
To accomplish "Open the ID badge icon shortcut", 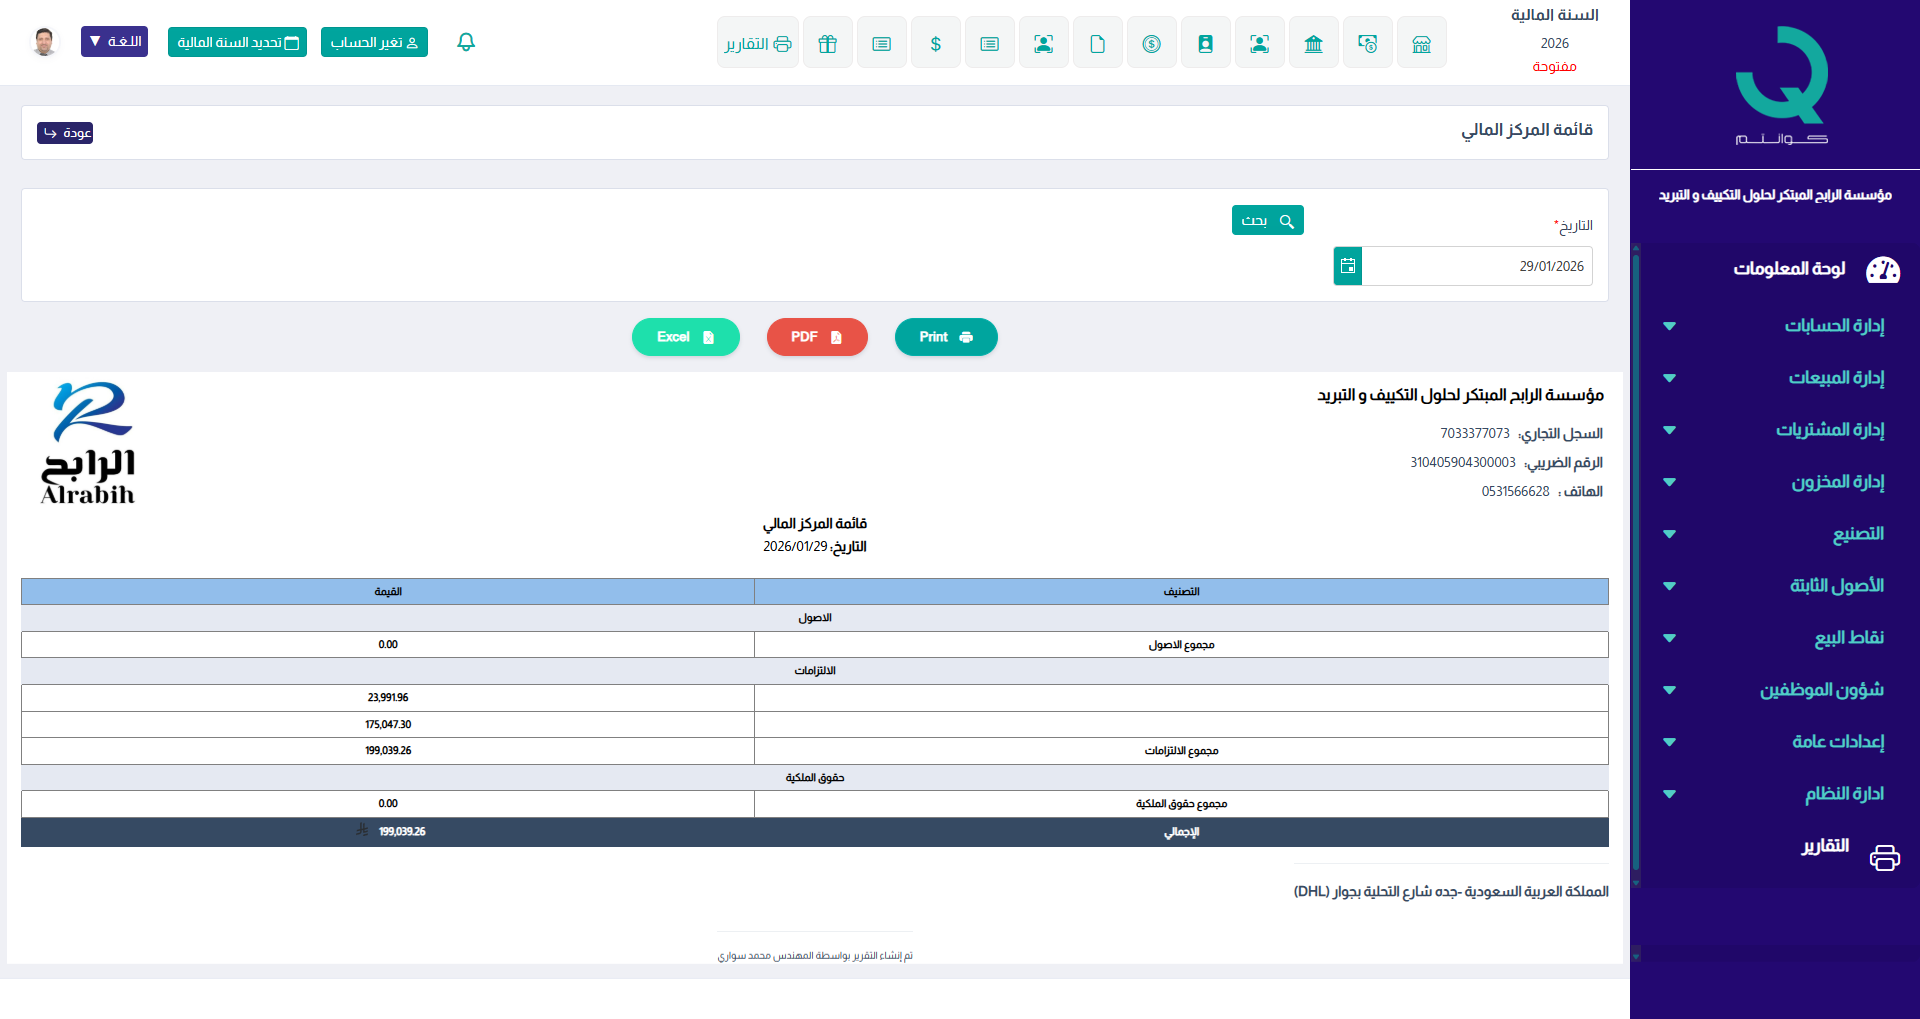I will click(1205, 43).
